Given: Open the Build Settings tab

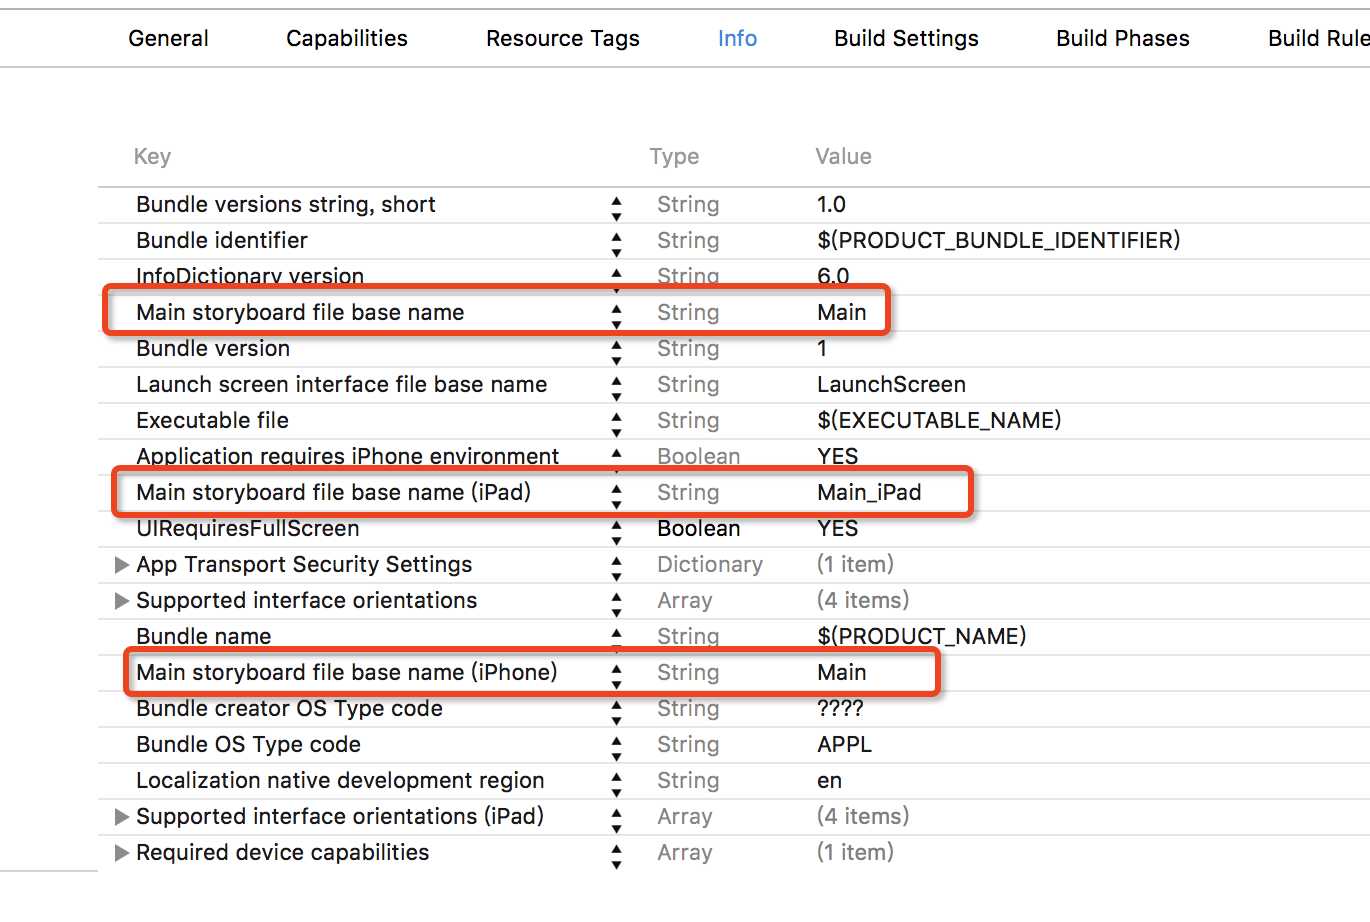Looking at the screenshot, I should pos(906,39).
